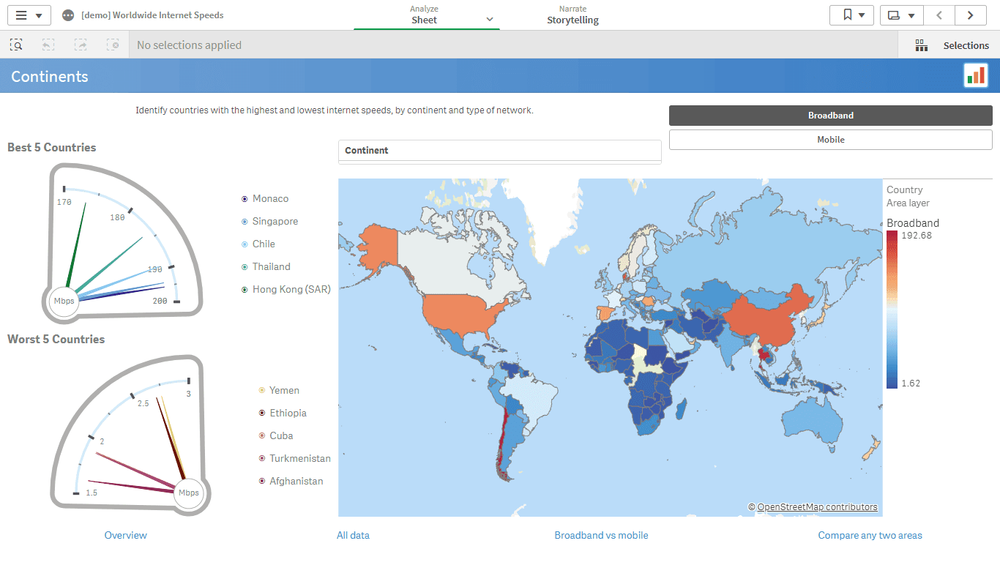Go to the next sheet arrow

click(x=970, y=15)
